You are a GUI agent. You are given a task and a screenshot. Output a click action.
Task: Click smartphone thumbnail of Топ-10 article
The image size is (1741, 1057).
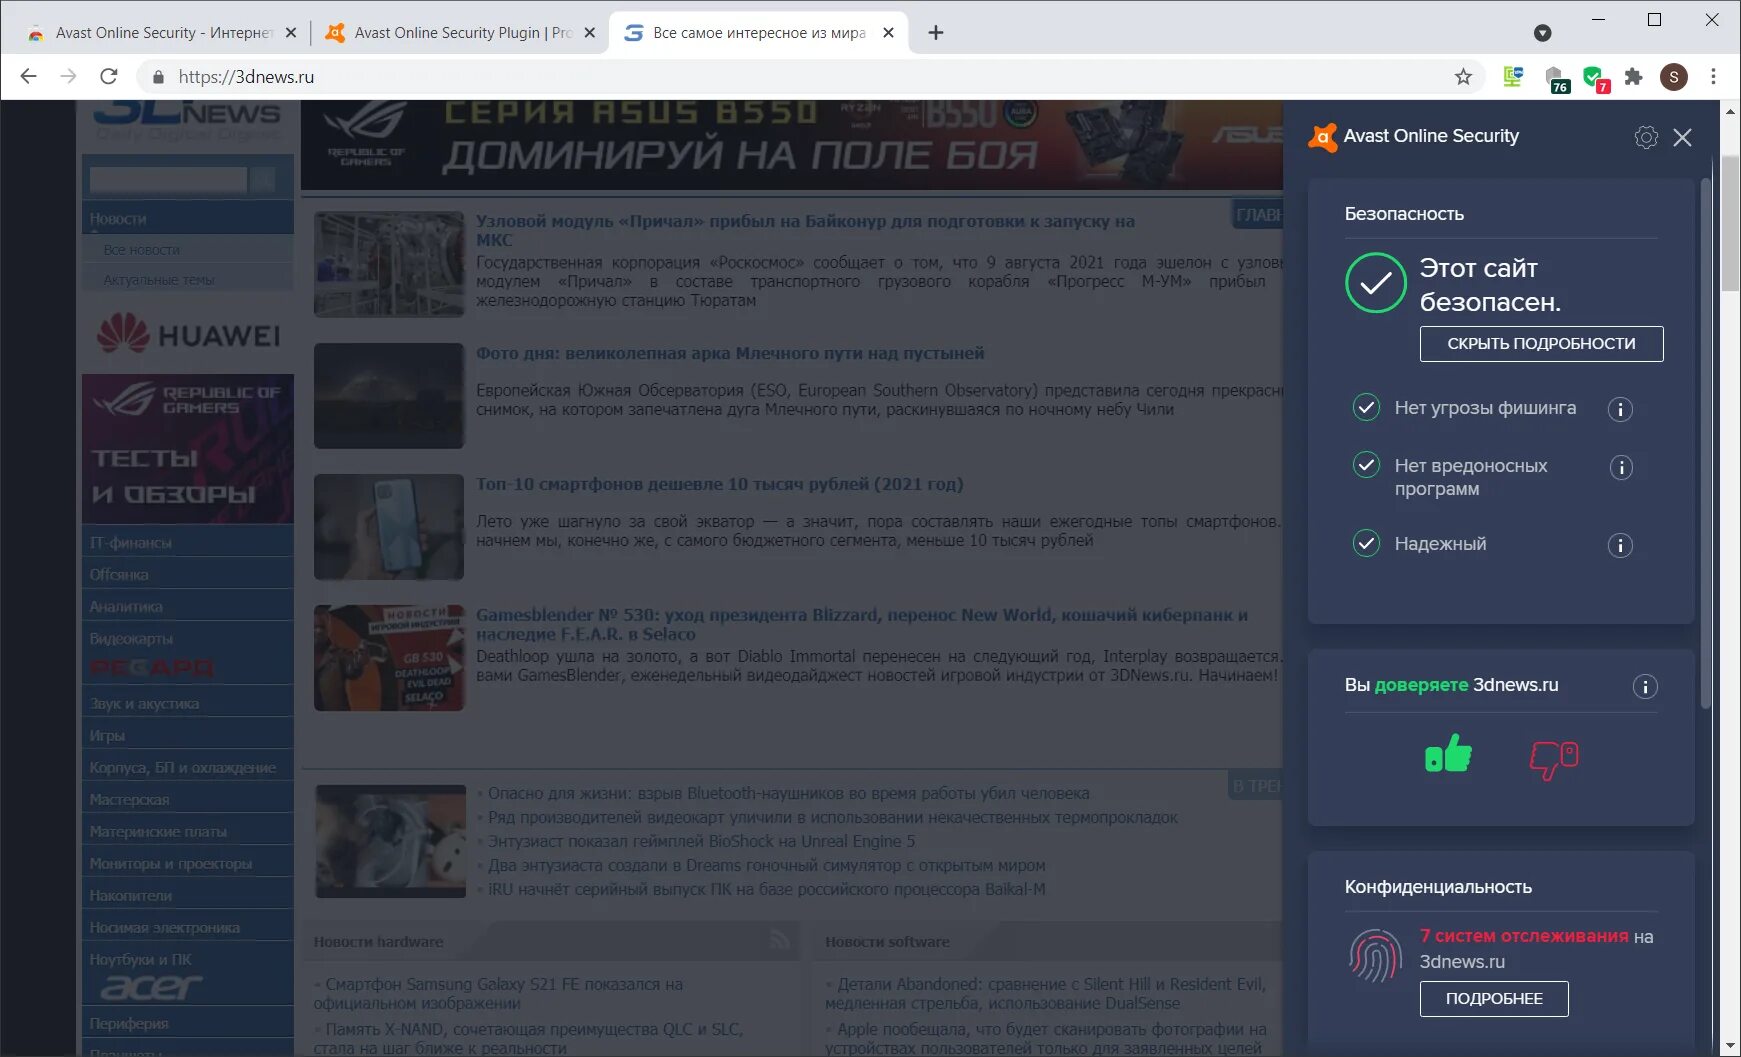(389, 528)
